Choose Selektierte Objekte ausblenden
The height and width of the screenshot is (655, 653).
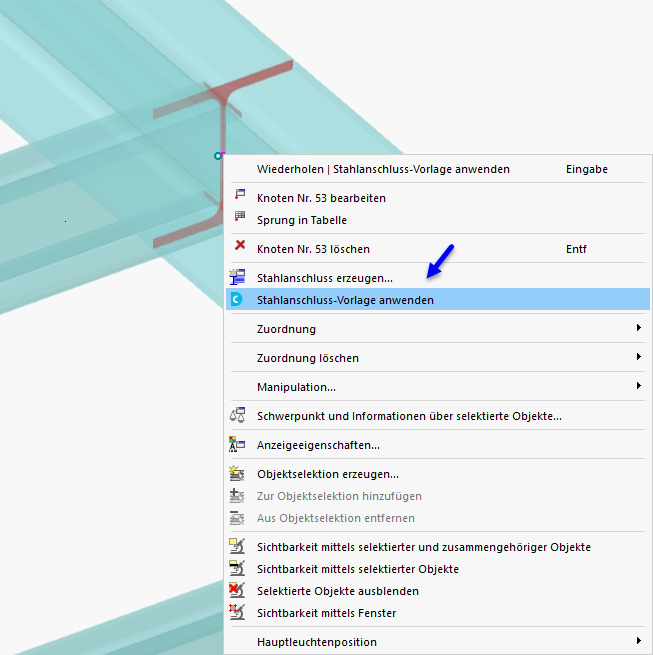coord(438,591)
